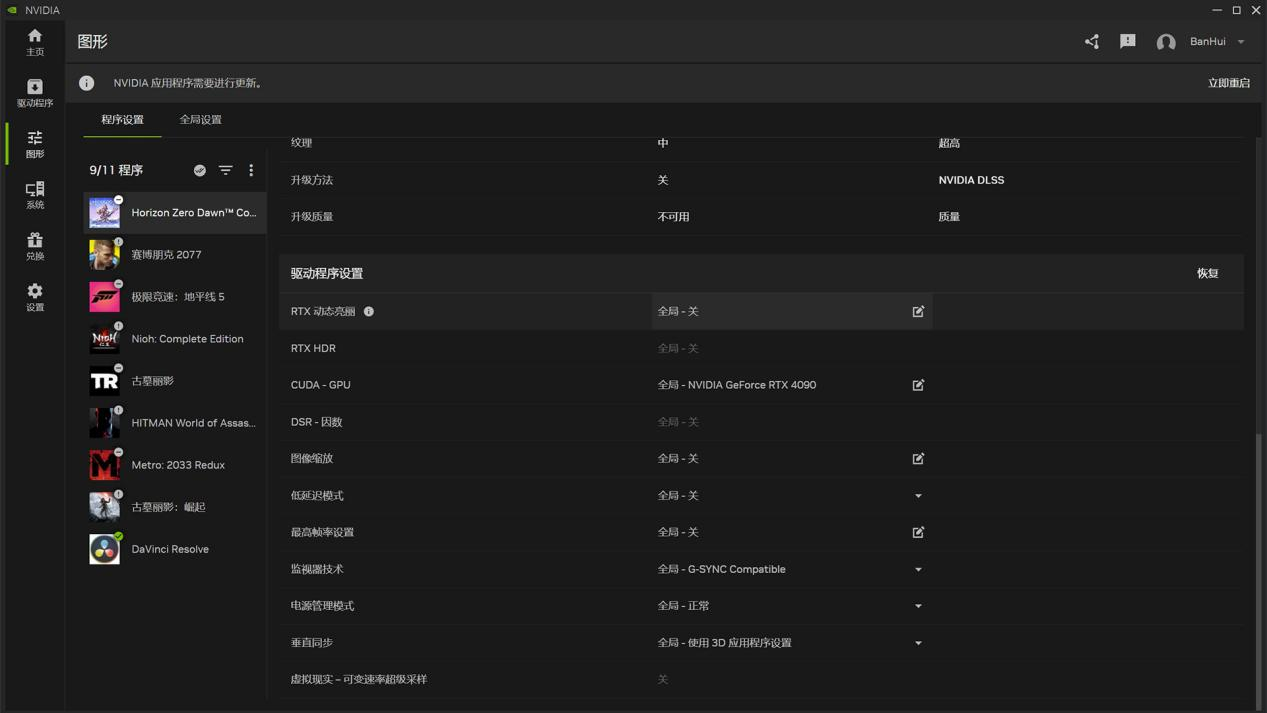Open 设置 settings in sidebar
Screen dimensions: 1267x713
tap(35, 297)
